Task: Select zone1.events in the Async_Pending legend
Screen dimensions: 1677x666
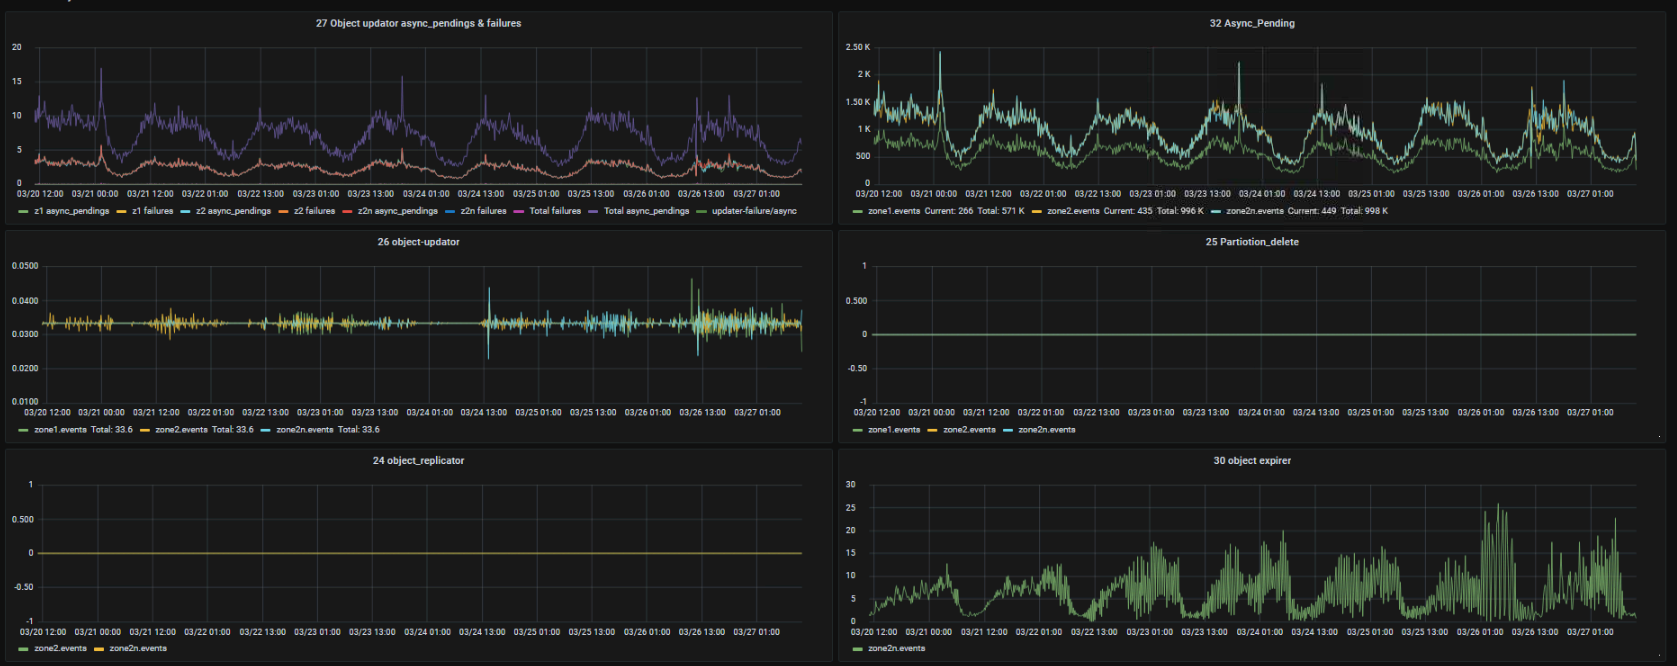Action: click(894, 211)
